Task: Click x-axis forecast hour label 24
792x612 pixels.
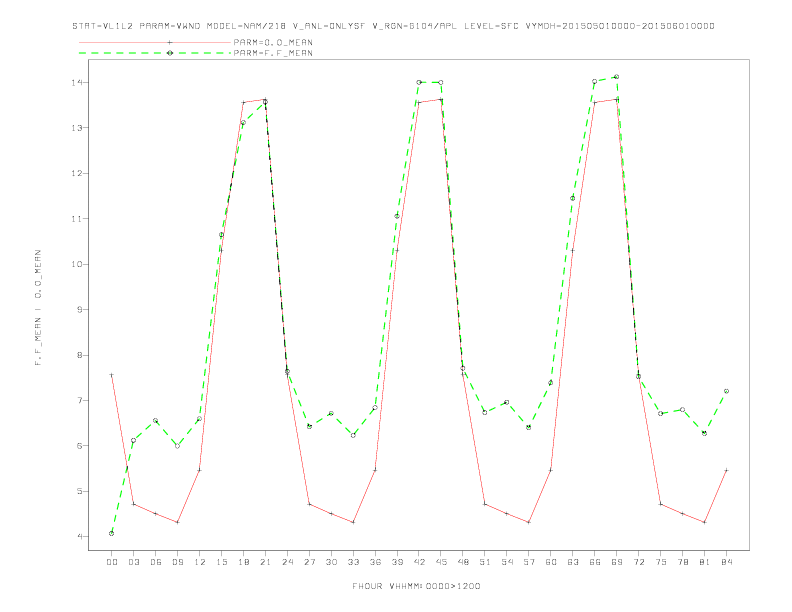Action: [287, 562]
